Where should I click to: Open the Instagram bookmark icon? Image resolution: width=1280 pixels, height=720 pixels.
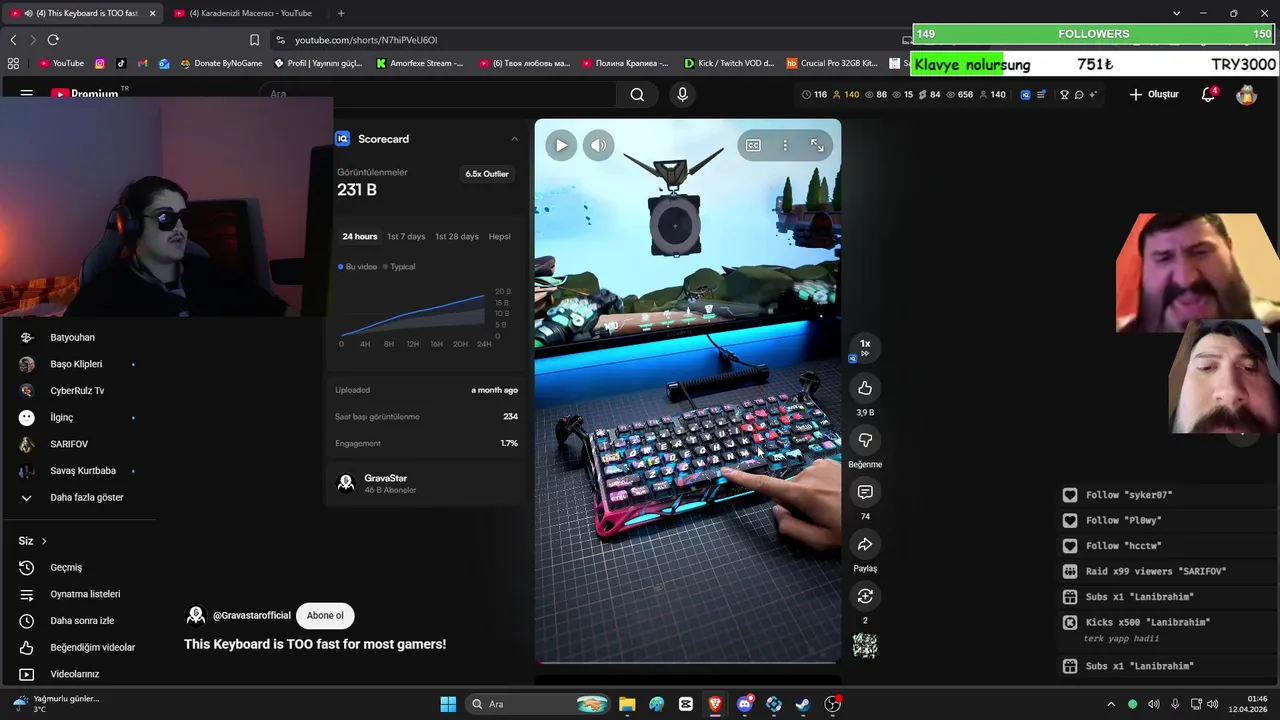[x=100, y=63]
